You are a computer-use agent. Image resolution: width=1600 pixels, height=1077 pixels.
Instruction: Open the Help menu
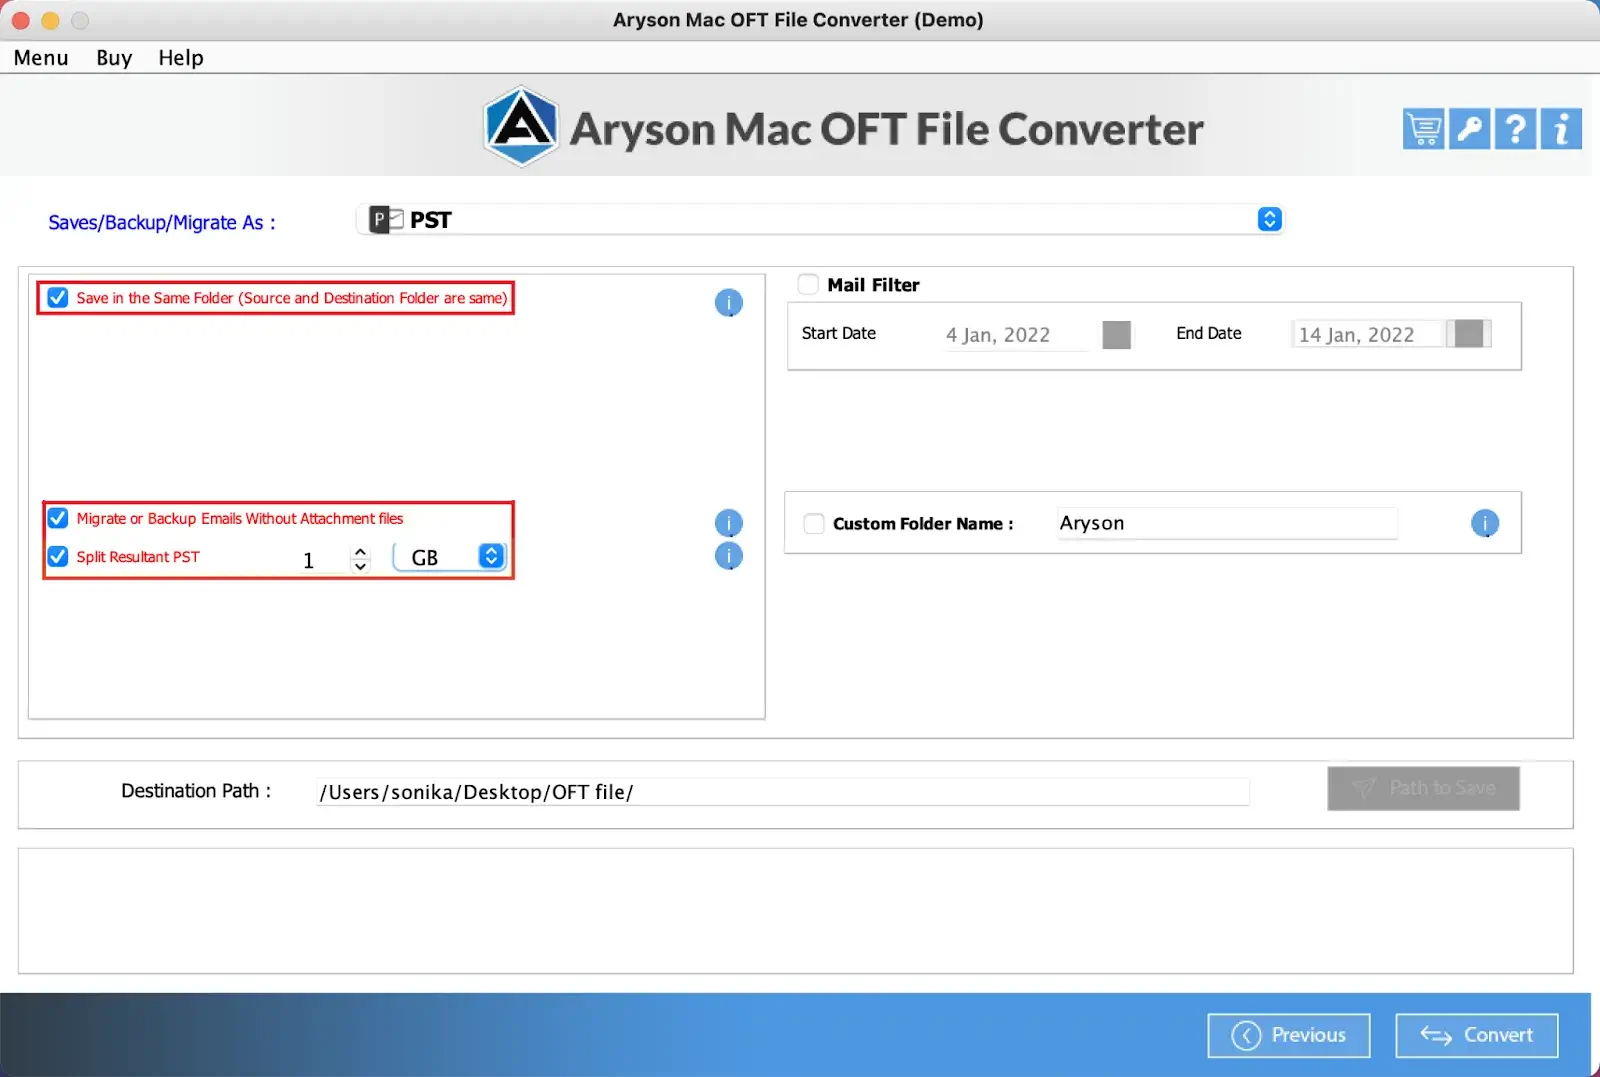(181, 58)
